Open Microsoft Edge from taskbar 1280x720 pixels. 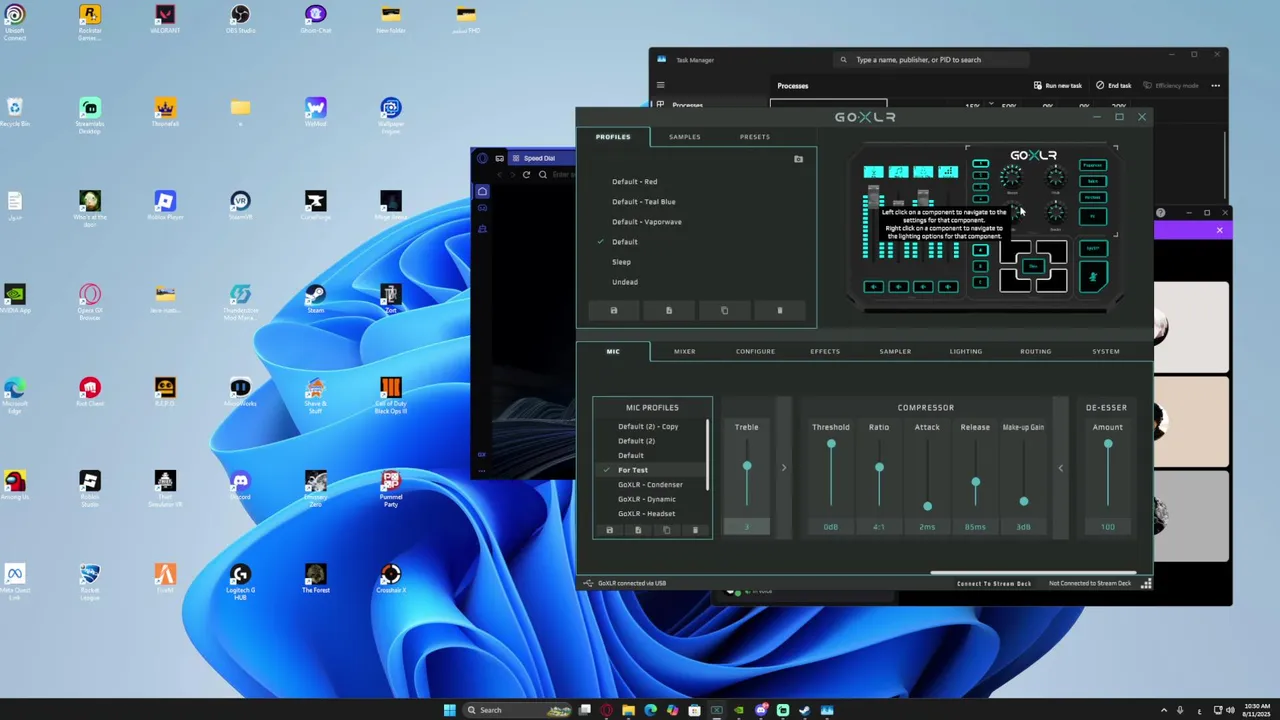click(650, 710)
